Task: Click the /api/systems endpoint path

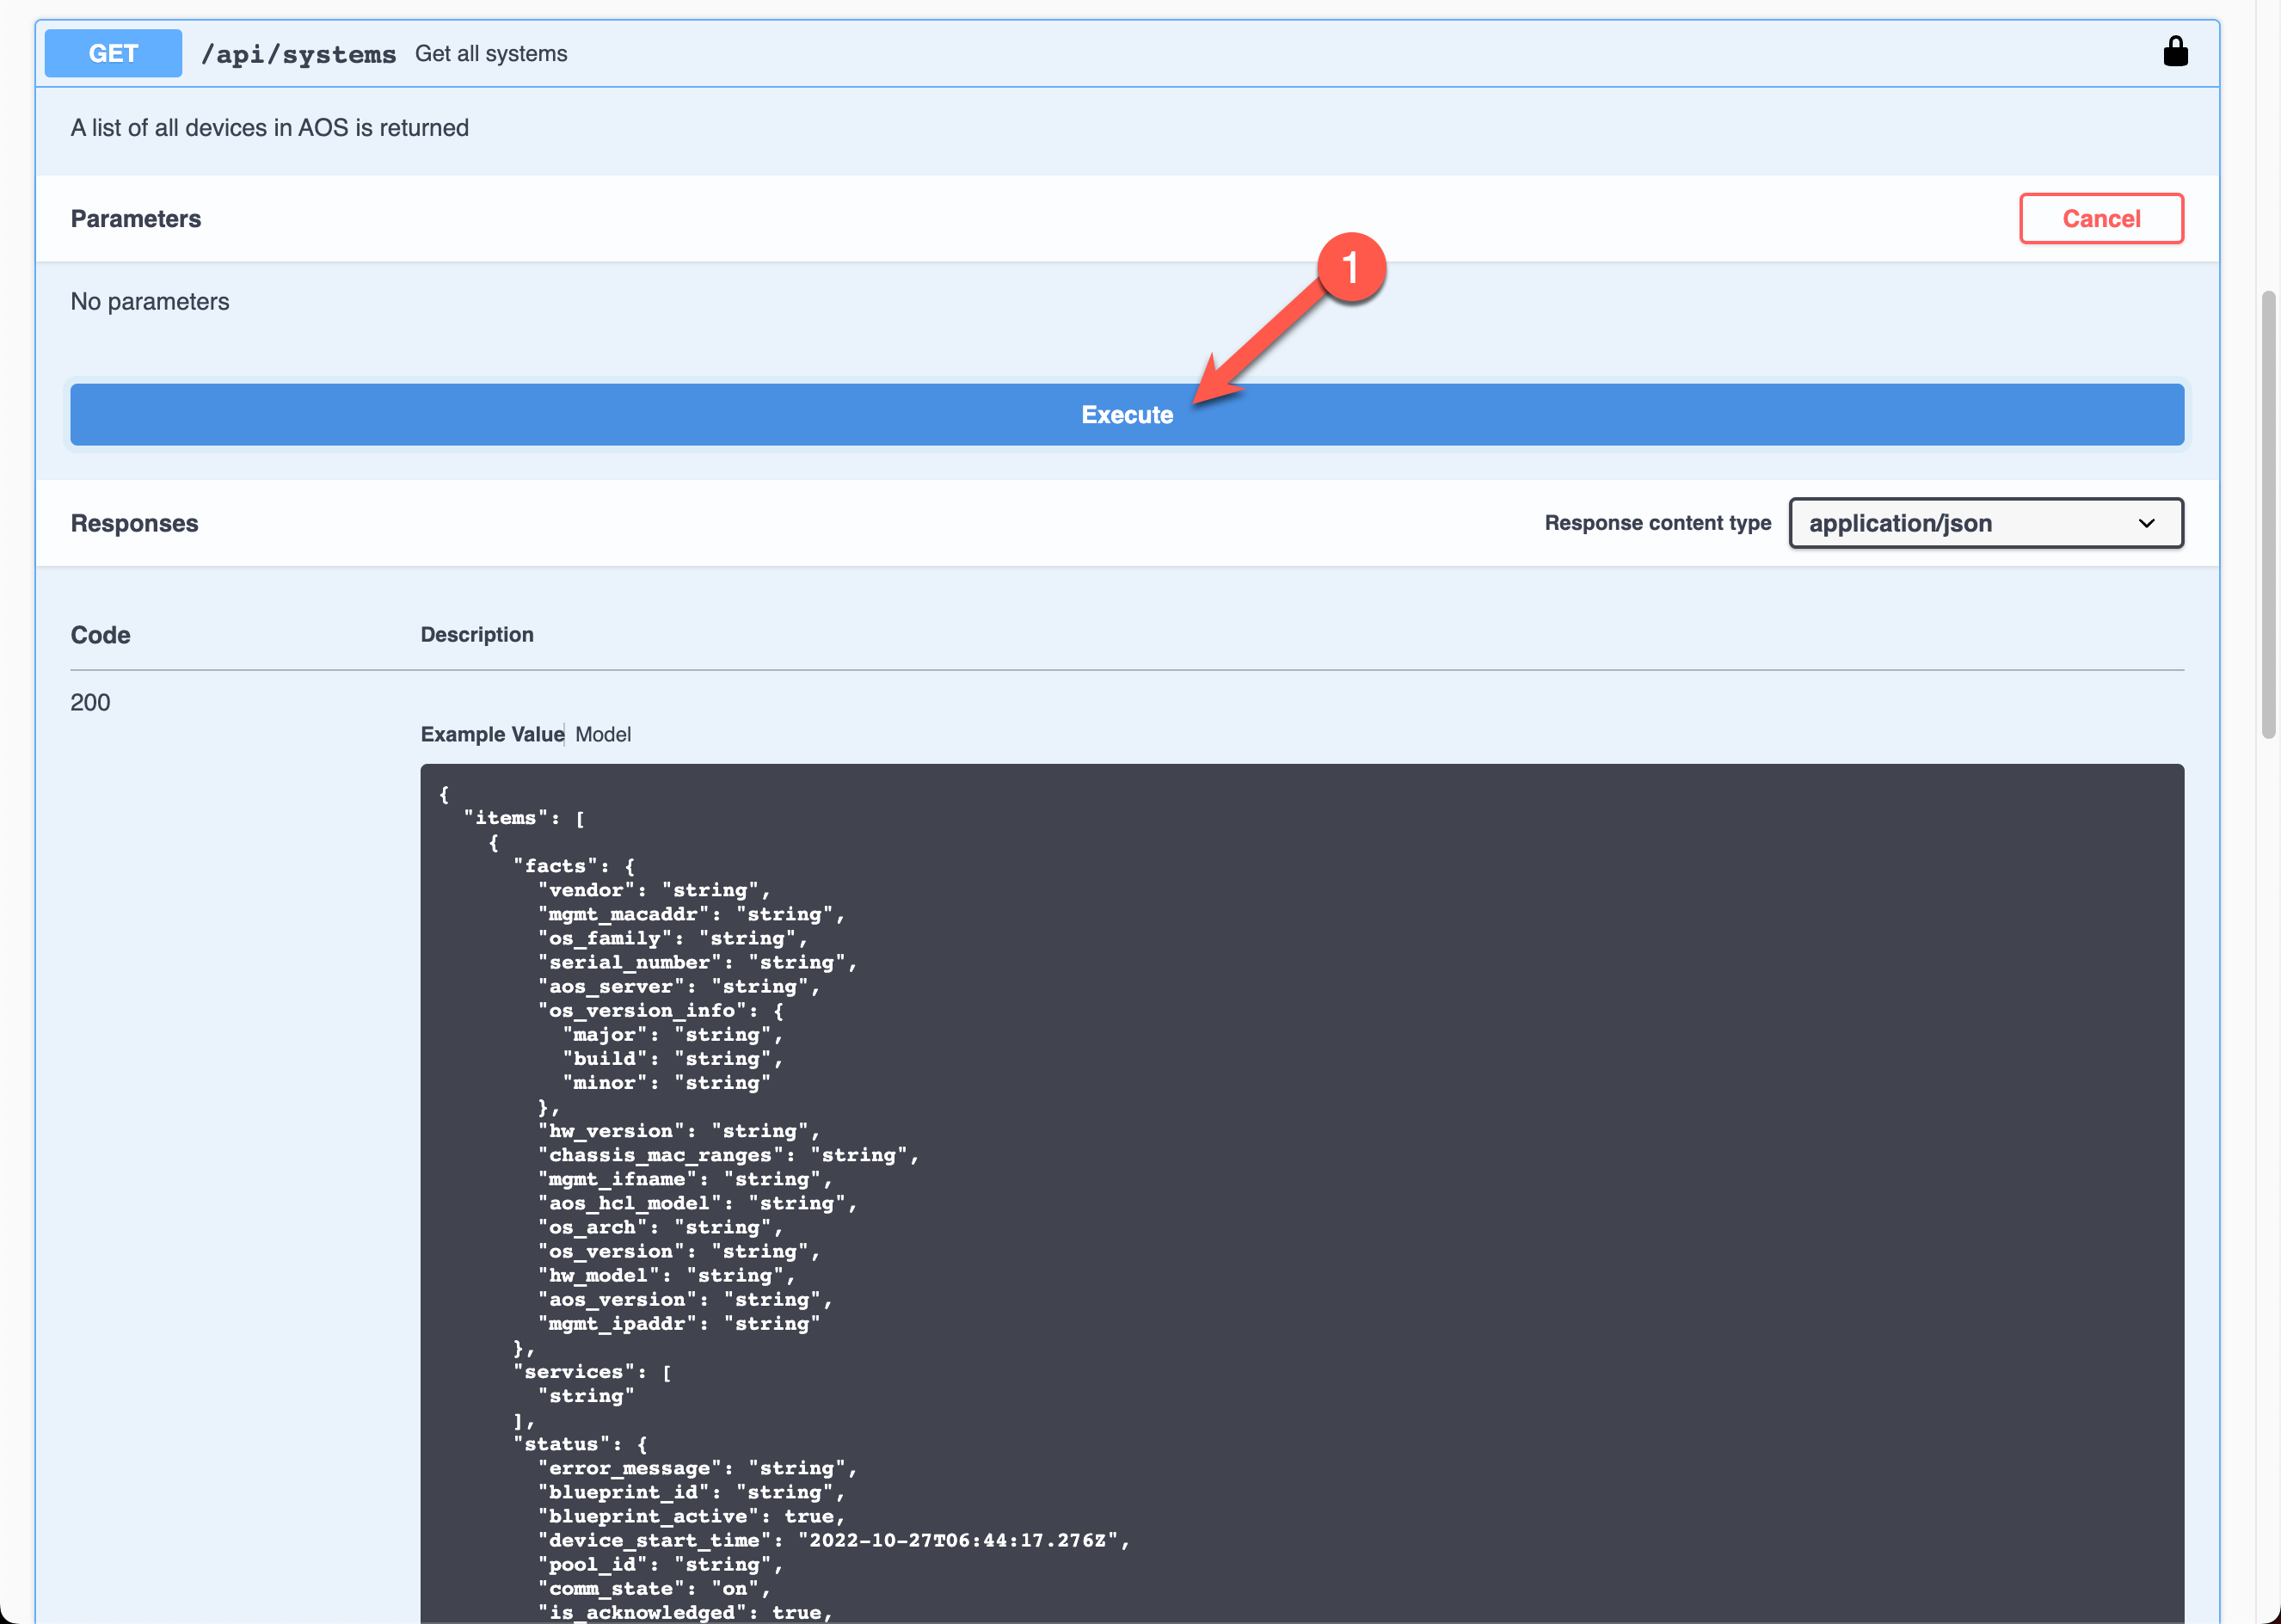Action: [x=298, y=54]
